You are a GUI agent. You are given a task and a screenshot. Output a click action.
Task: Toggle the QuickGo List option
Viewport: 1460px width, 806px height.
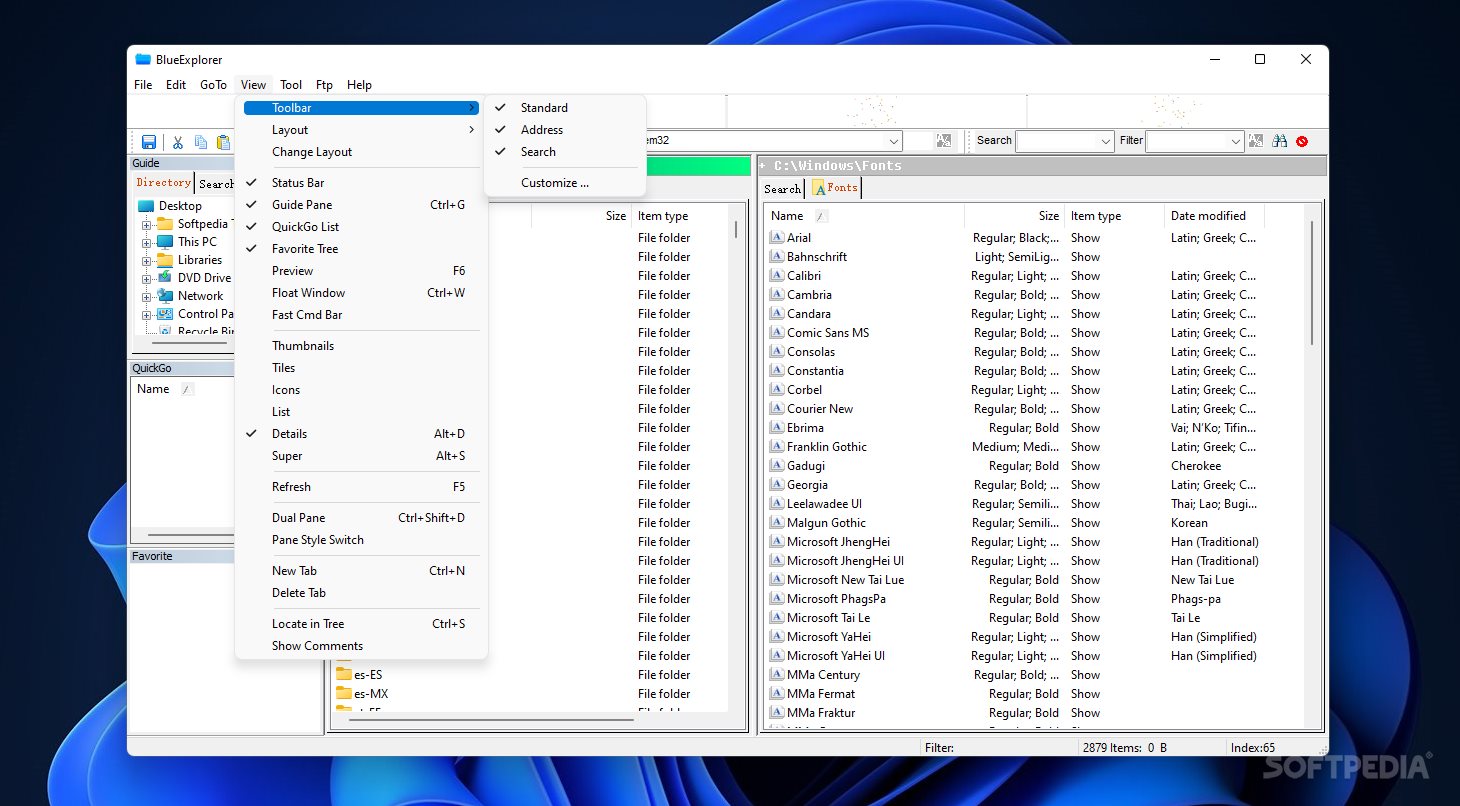click(361, 227)
